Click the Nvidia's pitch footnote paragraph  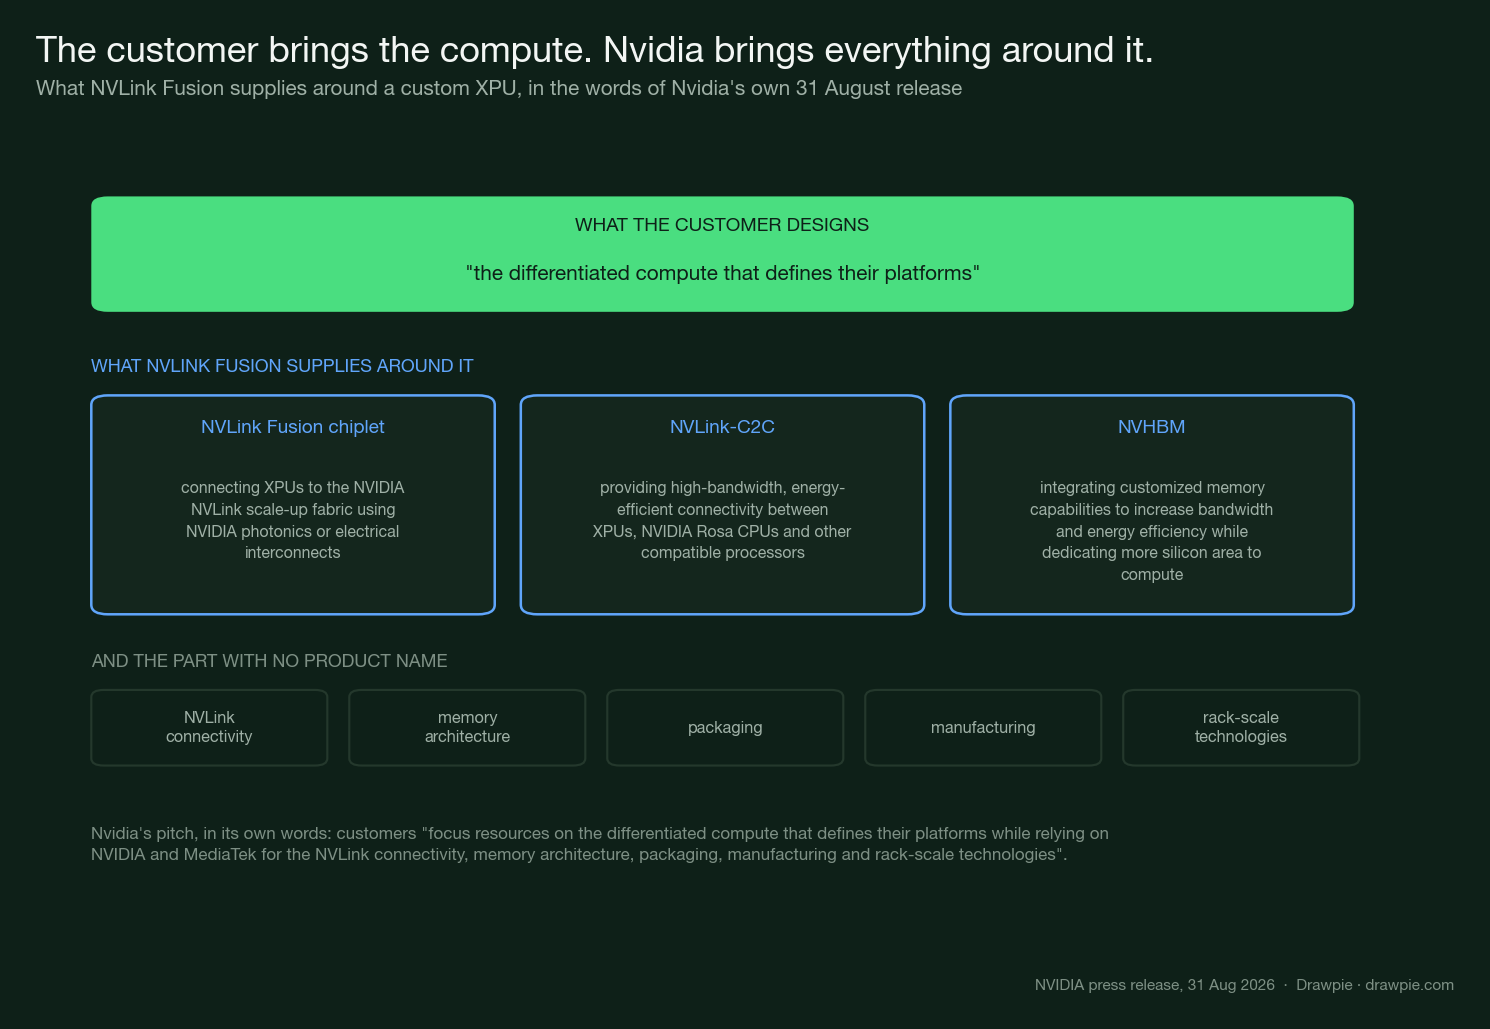600,844
